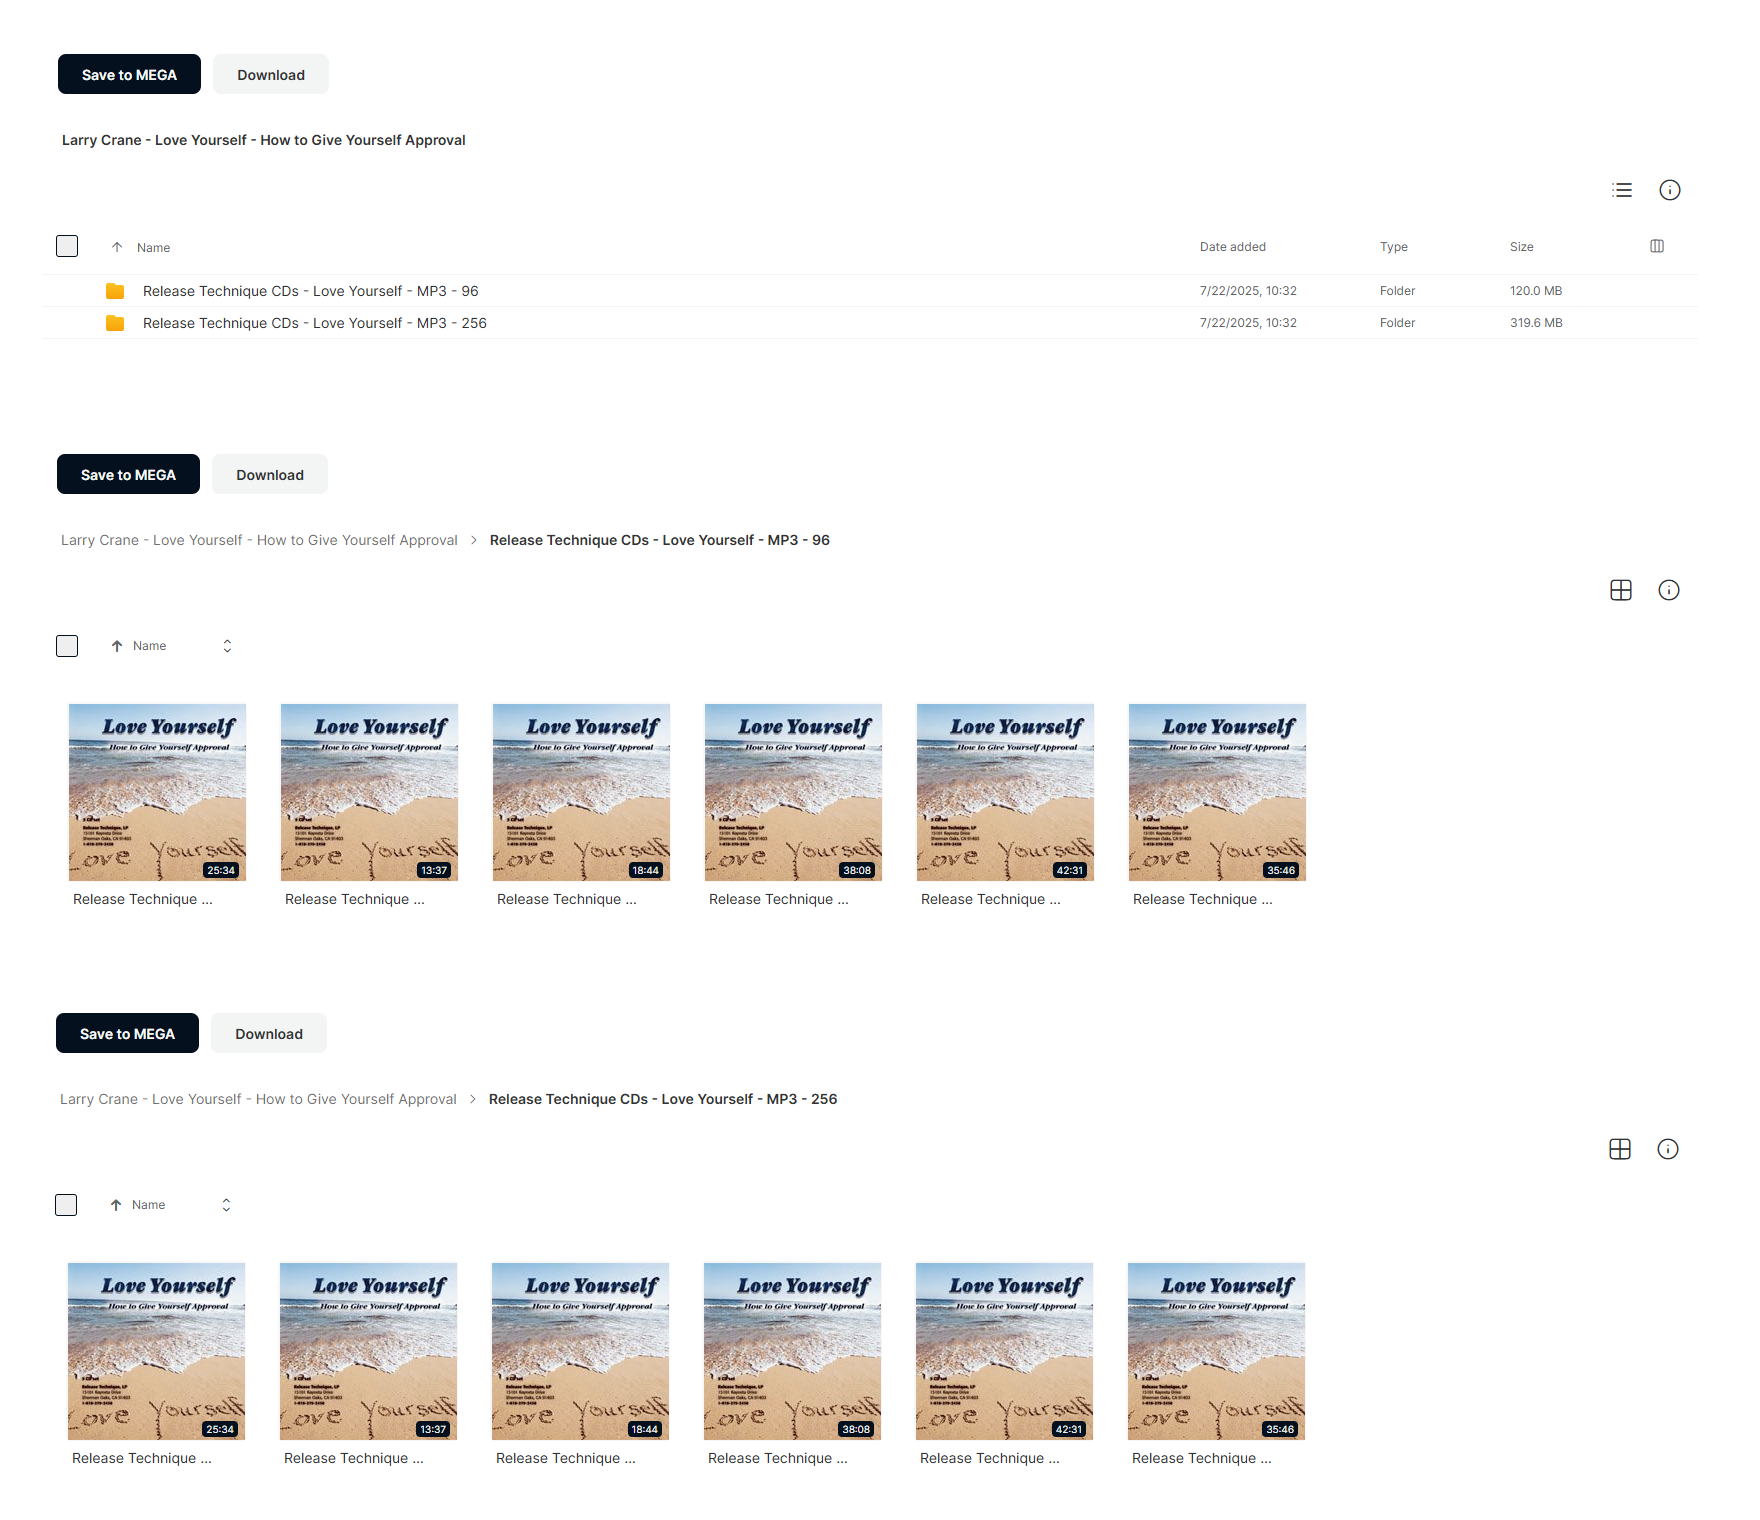Click folder icon of MP3 - 256 row
The width and height of the screenshot is (1760, 1520).
point(115,323)
